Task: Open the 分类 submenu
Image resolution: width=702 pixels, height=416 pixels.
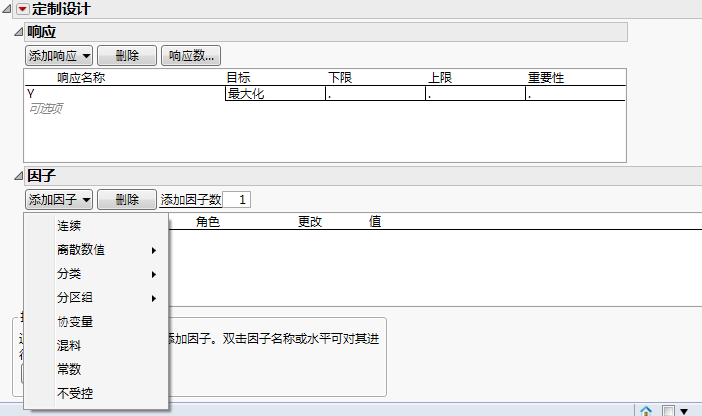Action: [96, 274]
